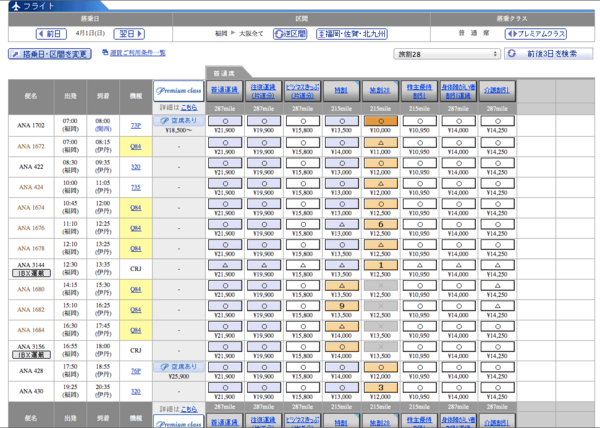
Task: Click 特割 column header in top header row
Action: (x=341, y=90)
